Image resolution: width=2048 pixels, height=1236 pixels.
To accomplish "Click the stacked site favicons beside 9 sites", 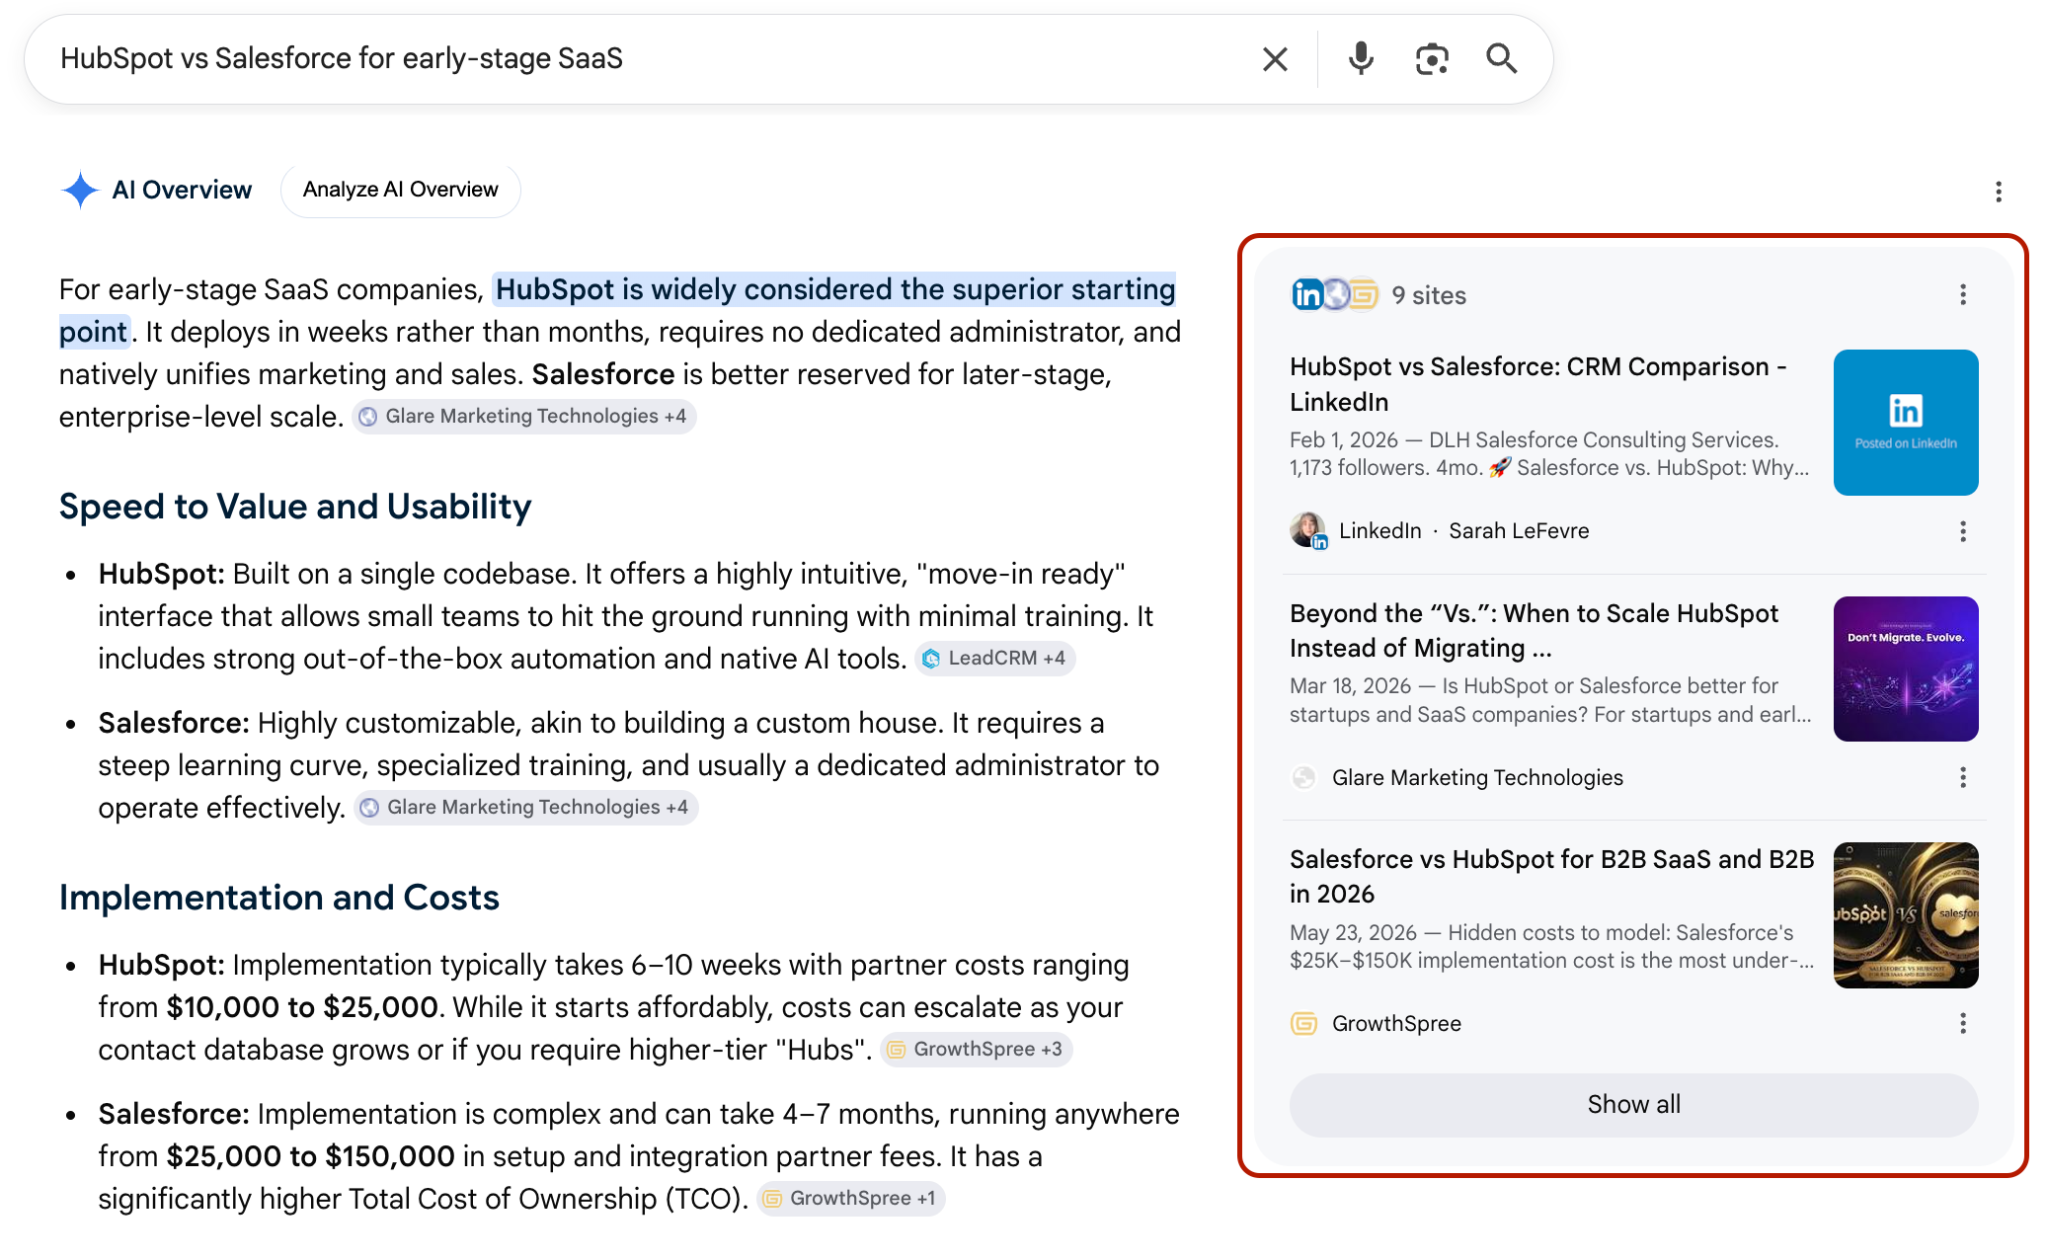I will coord(1334,295).
